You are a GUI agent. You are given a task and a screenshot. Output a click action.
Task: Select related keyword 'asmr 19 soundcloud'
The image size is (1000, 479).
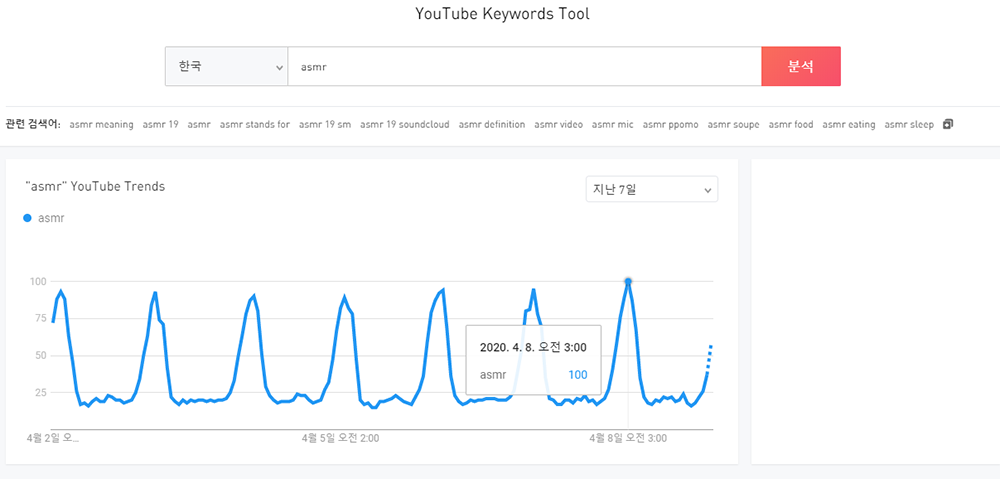click(404, 124)
